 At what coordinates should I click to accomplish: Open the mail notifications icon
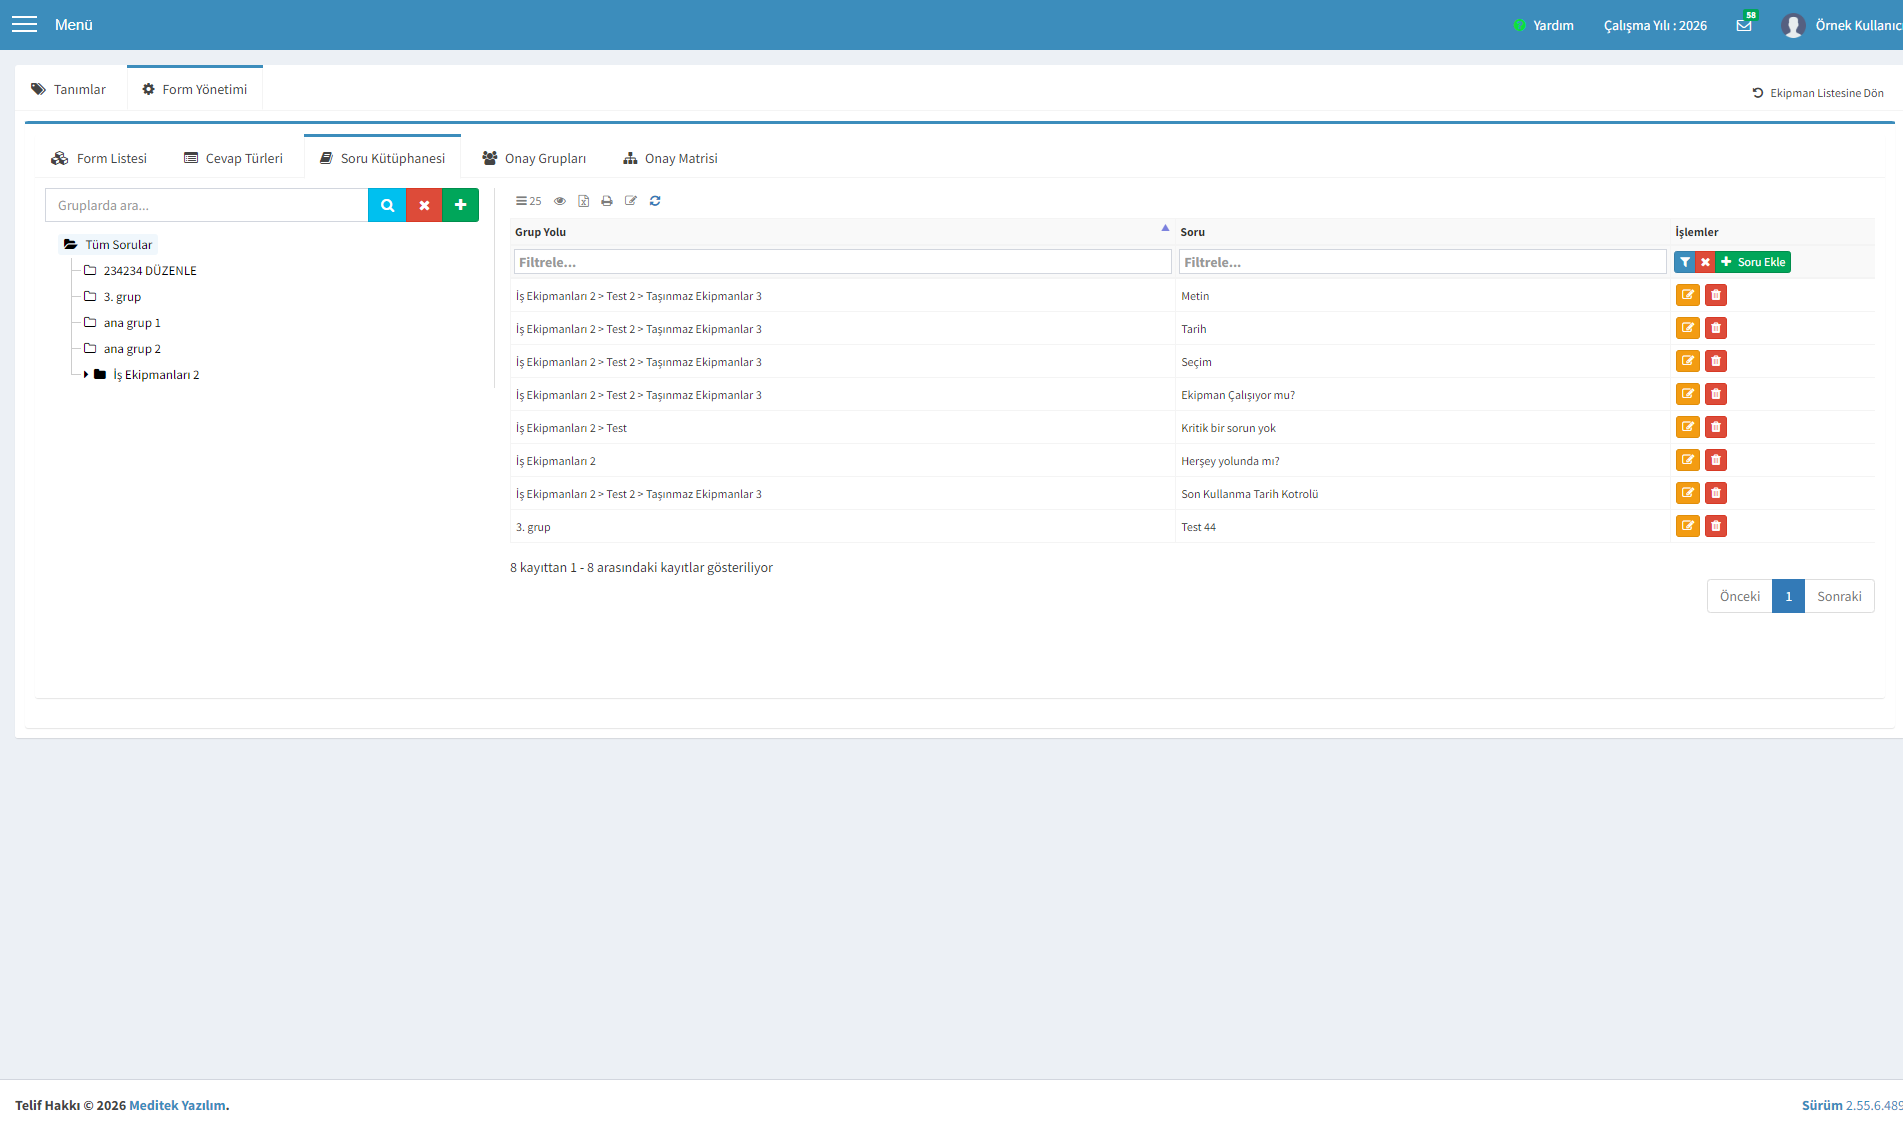[x=1744, y=25]
